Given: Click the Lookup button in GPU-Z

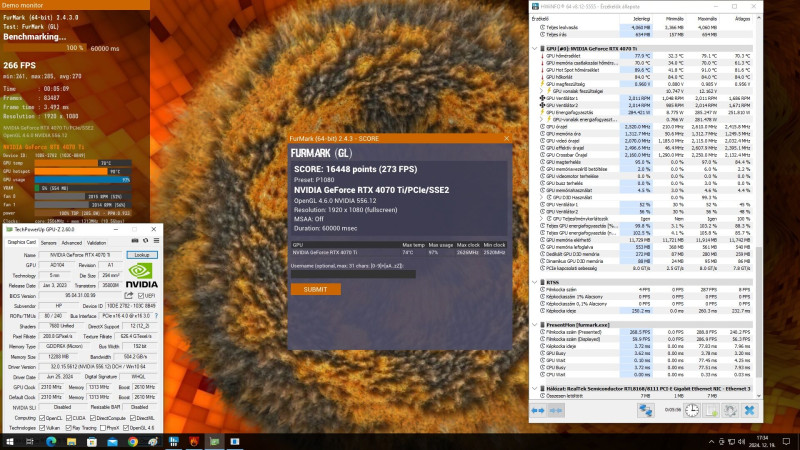Looking at the screenshot, I should pyautogui.click(x=142, y=255).
